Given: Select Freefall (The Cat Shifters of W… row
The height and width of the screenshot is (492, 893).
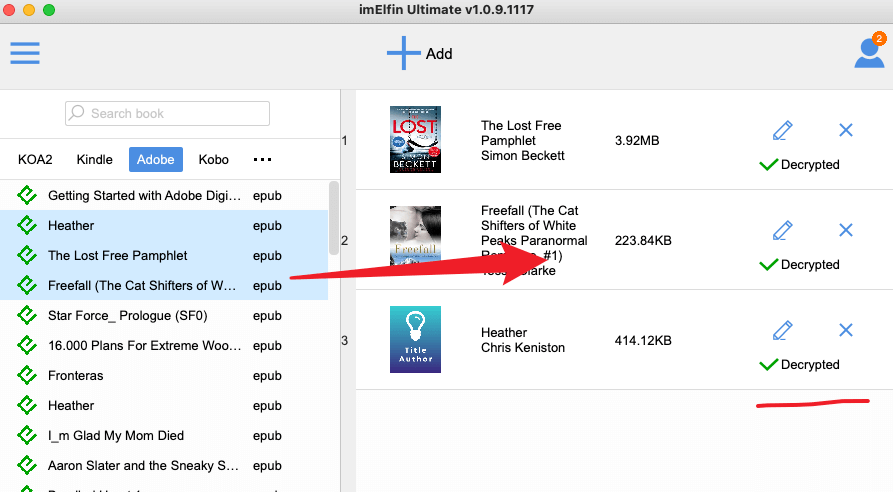Looking at the screenshot, I should click(x=164, y=285).
